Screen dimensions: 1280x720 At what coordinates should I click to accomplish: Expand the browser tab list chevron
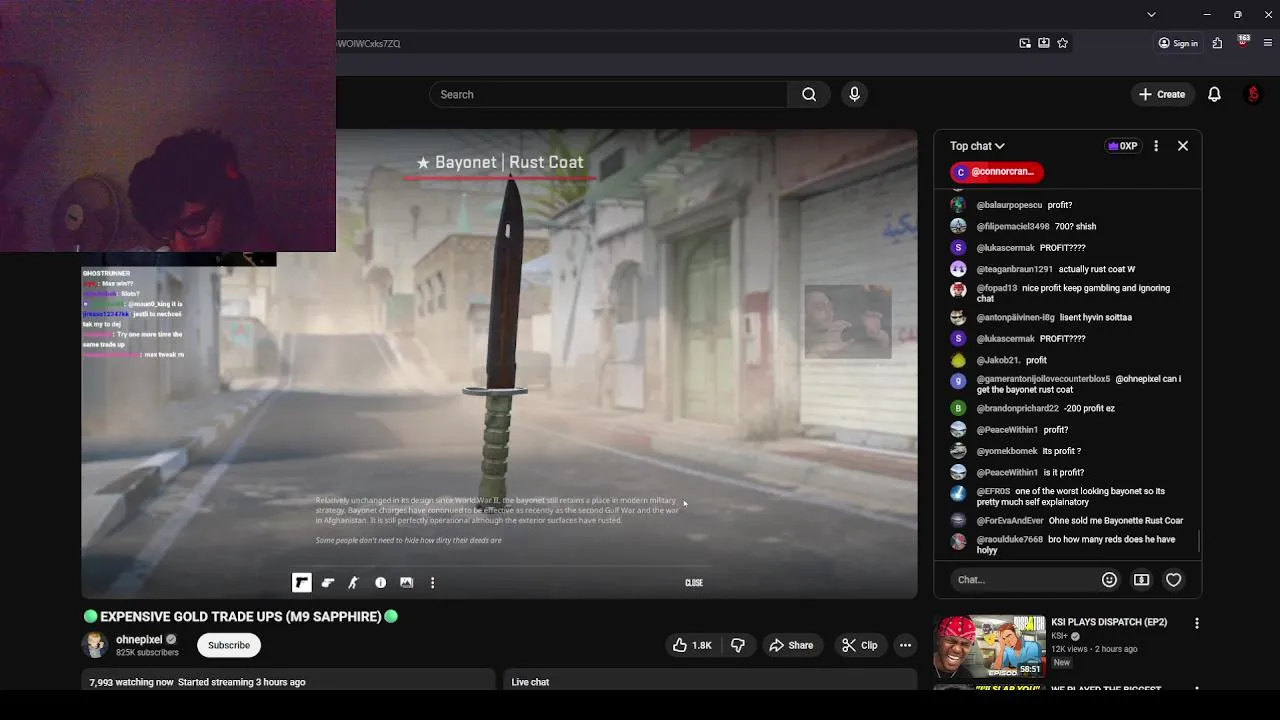click(1151, 14)
